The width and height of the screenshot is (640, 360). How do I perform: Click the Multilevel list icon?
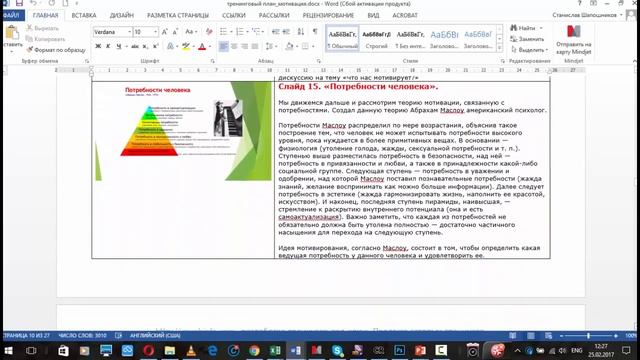[256, 32]
